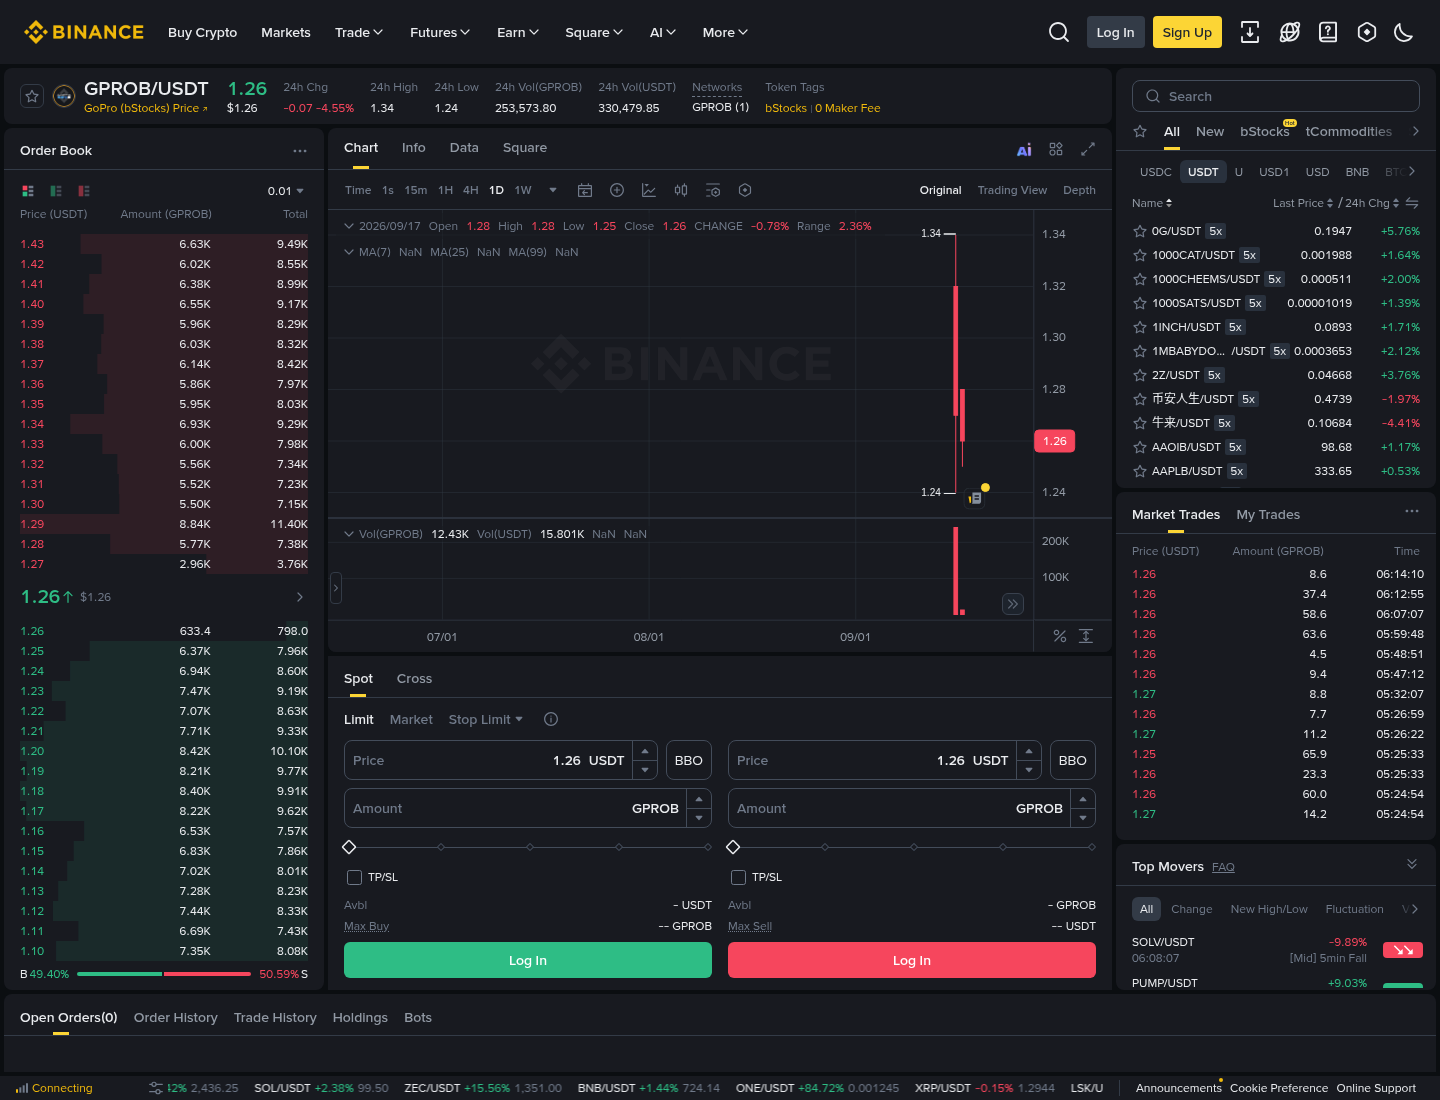Show buy orders only view in order book
Image resolution: width=1440 pixels, height=1100 pixels.
(56, 191)
